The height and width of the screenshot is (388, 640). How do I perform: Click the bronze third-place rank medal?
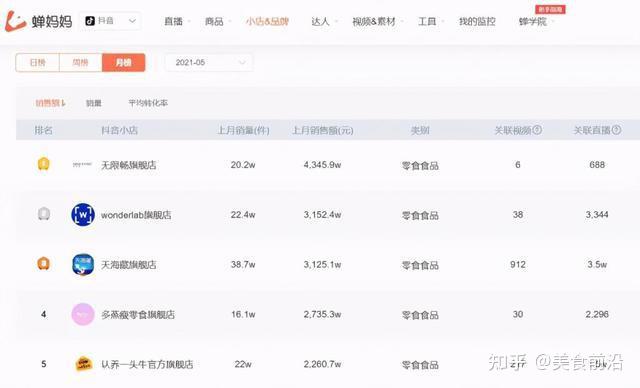click(44, 264)
